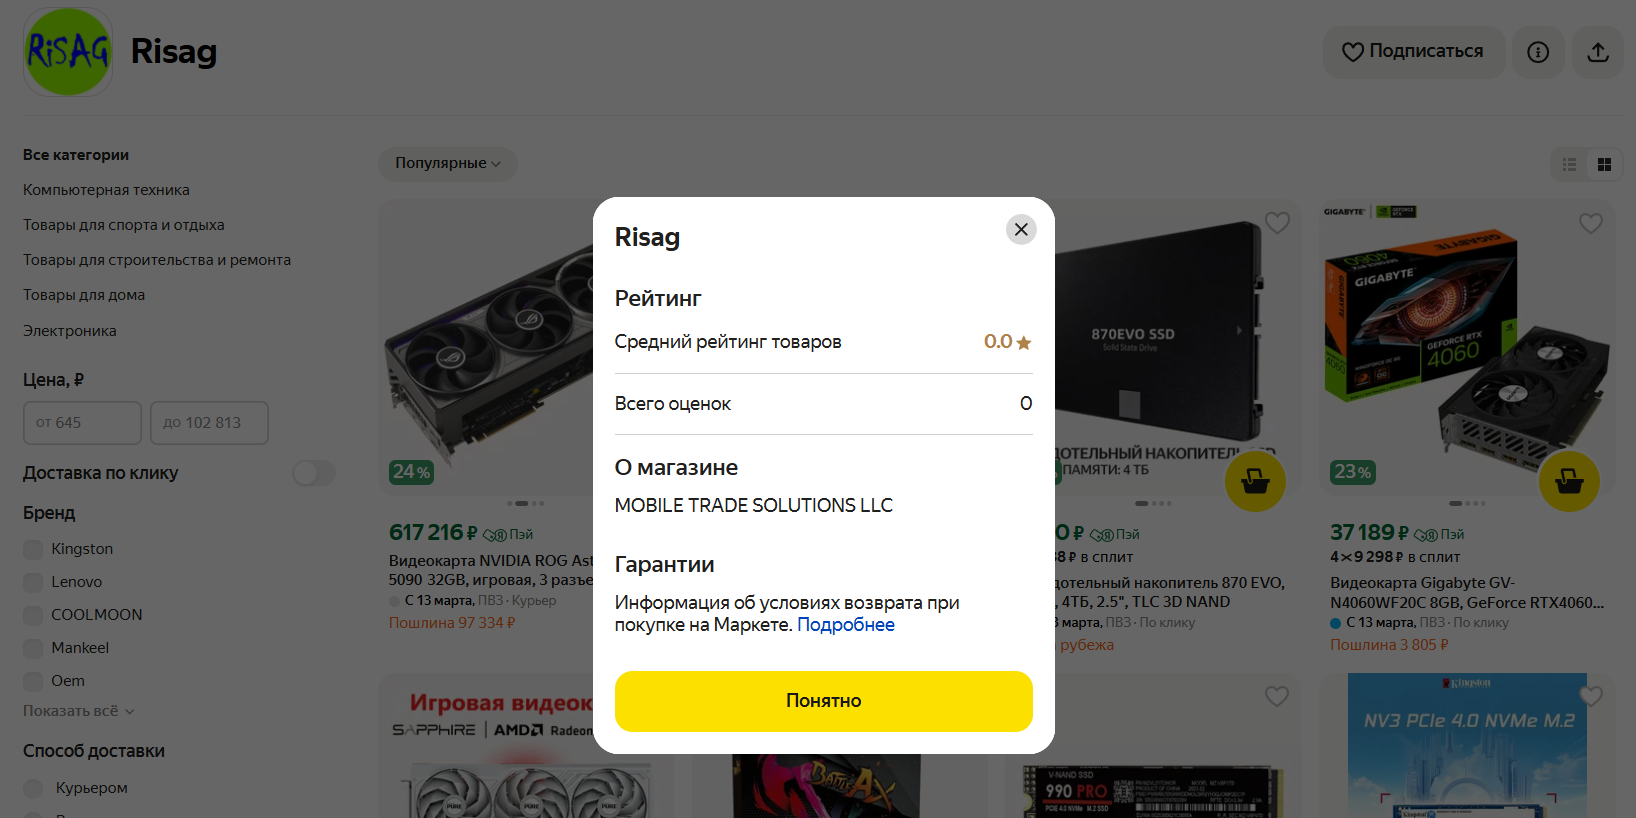This screenshot has height=818, width=1636.
Task: Click the yellow Понятно button
Action: point(823,701)
